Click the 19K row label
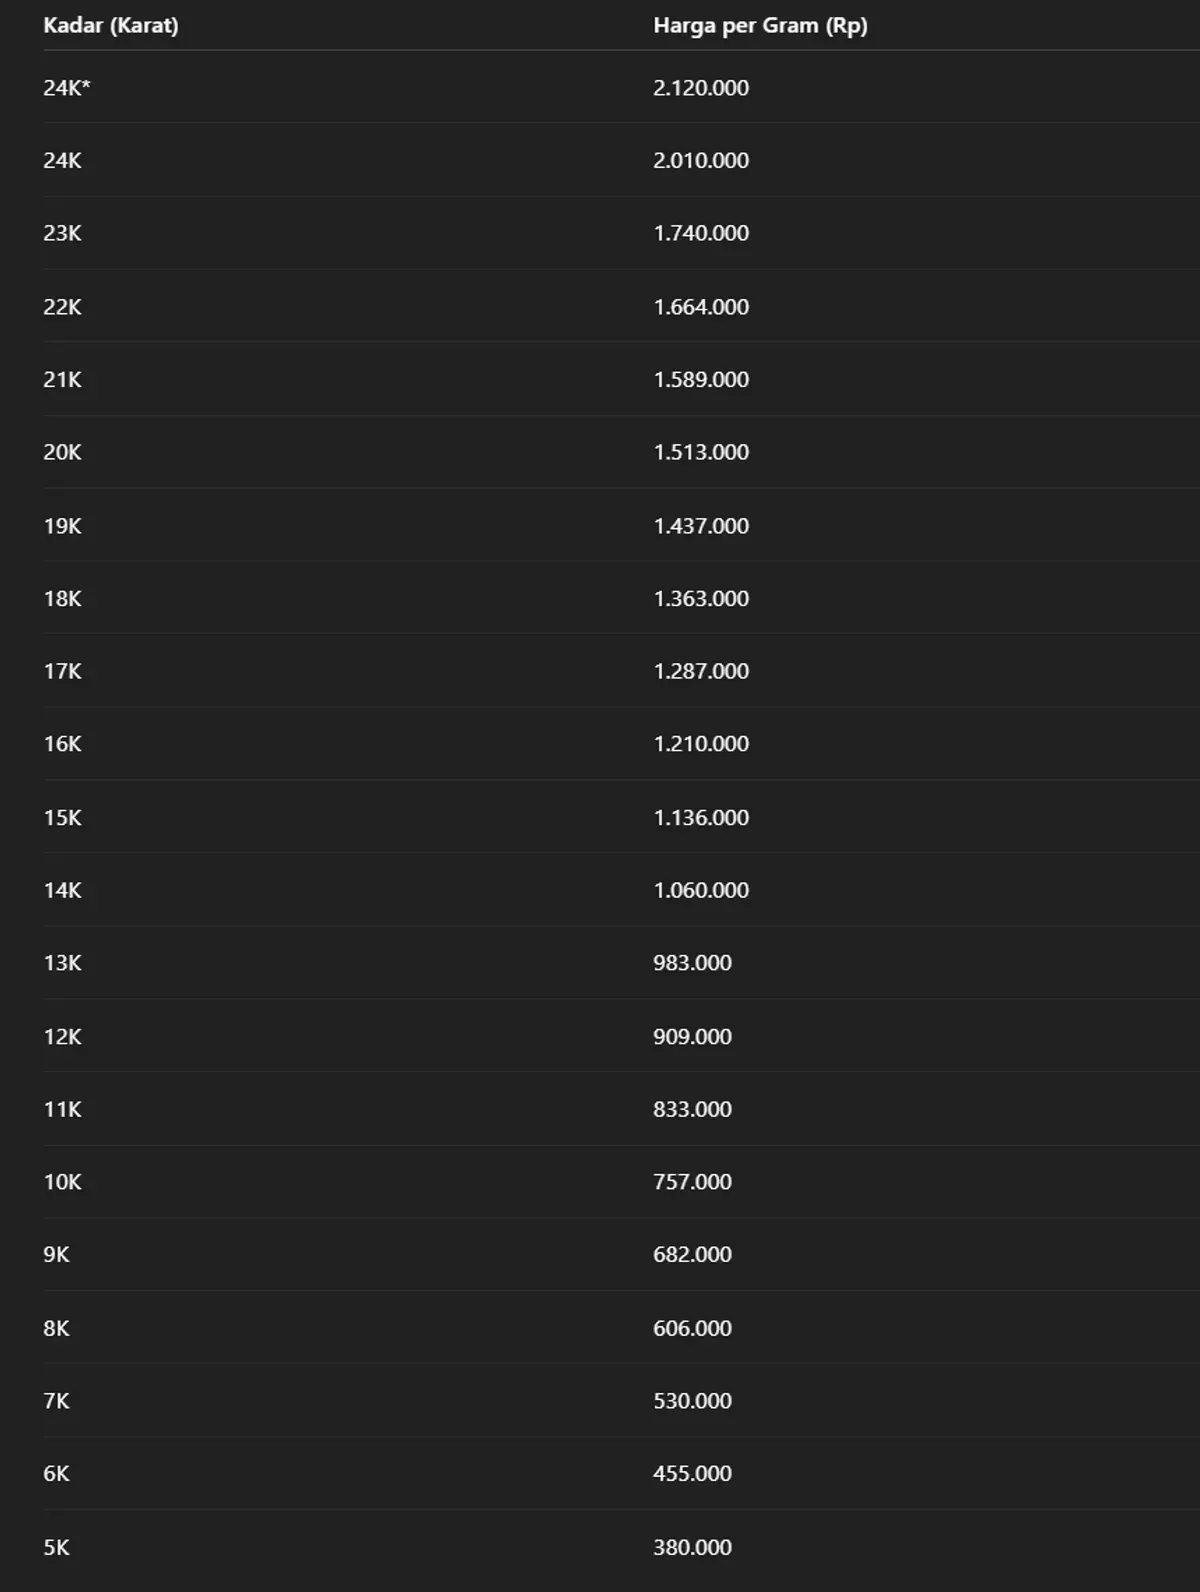1200x1592 pixels. point(62,526)
